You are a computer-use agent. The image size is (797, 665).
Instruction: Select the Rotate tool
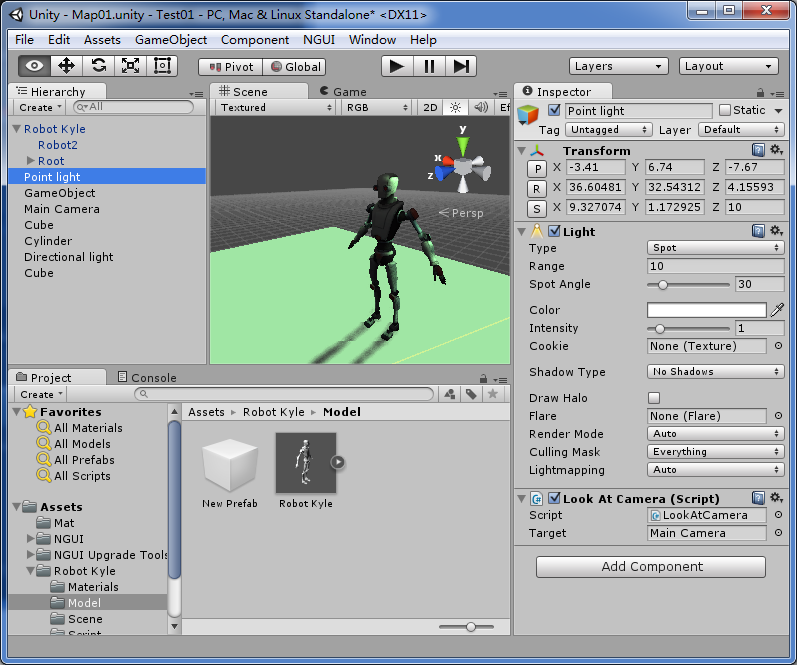click(99, 66)
